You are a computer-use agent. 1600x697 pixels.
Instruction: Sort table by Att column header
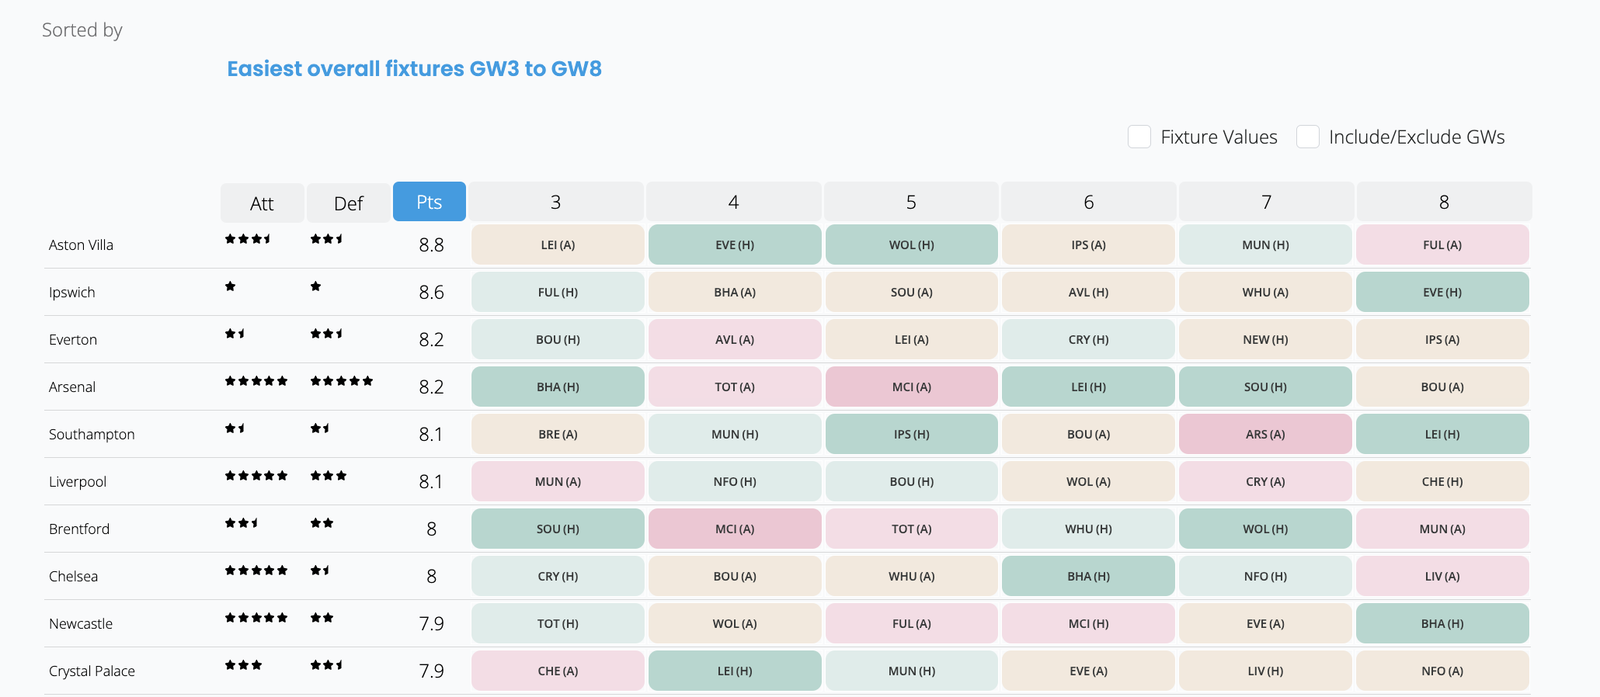tap(261, 203)
